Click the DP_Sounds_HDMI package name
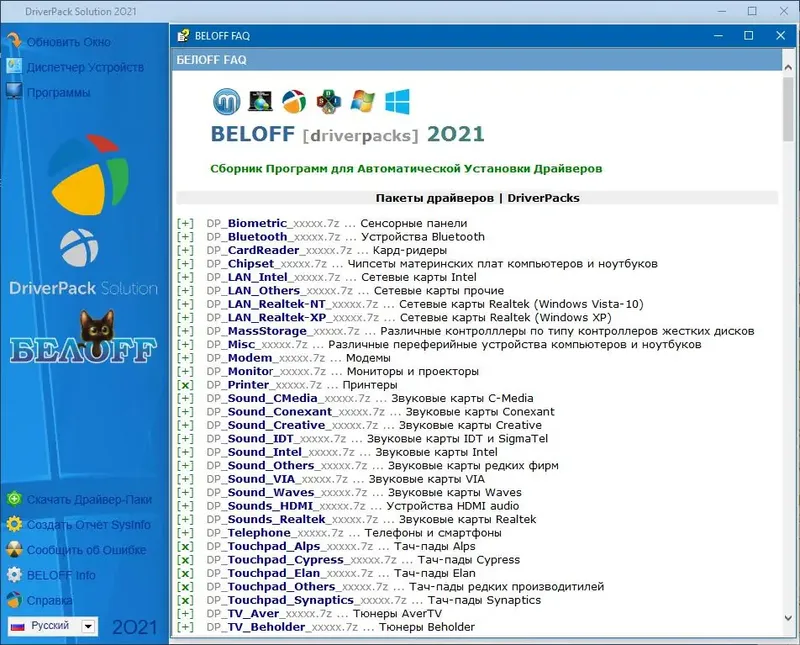The image size is (800, 645). coord(286,506)
